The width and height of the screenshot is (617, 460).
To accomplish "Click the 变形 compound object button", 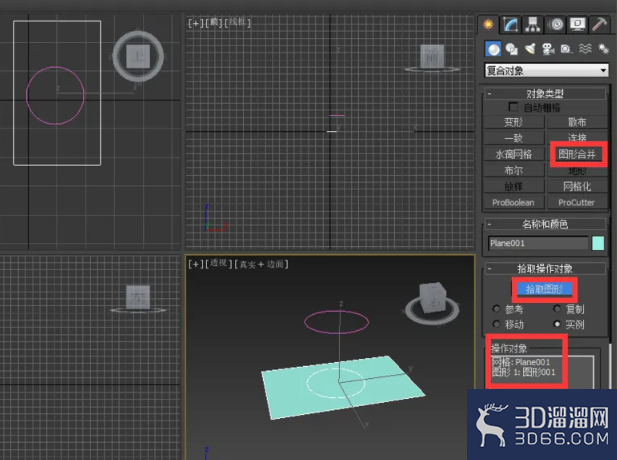I will click(x=514, y=122).
